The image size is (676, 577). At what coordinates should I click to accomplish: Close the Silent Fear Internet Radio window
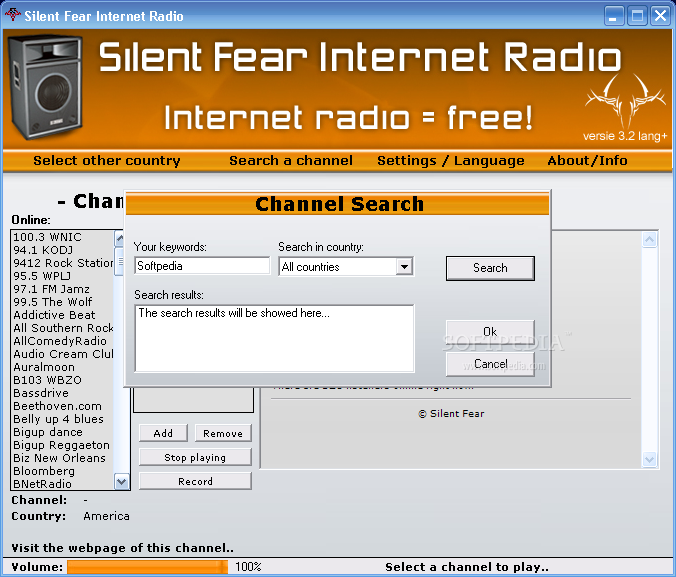(660, 16)
